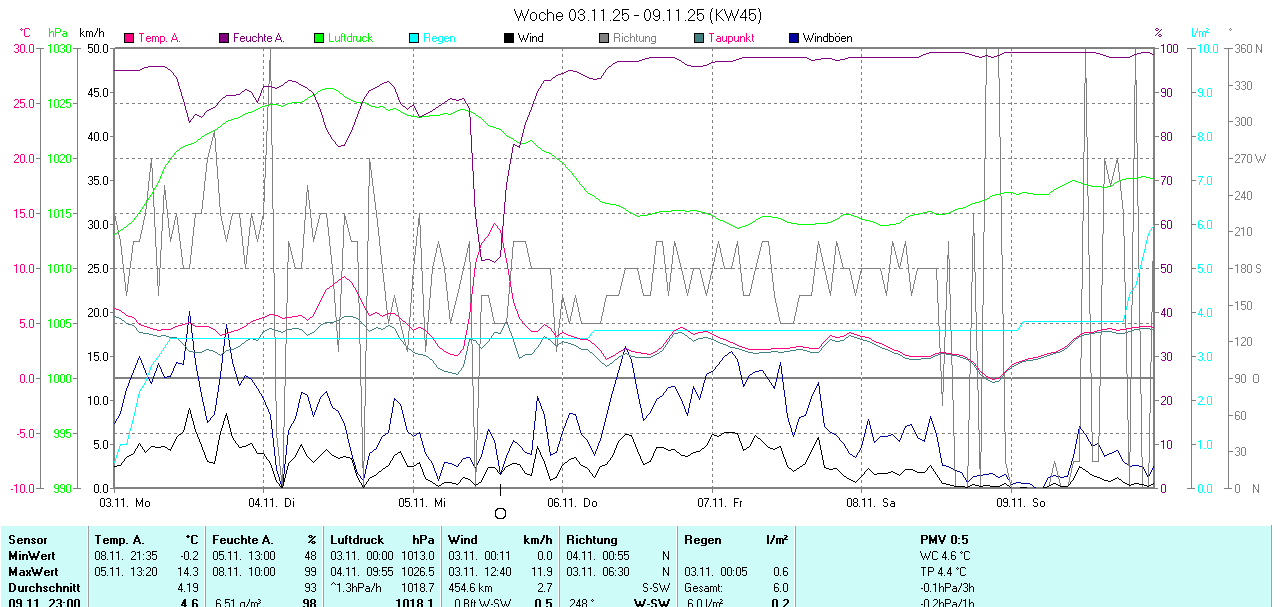Click the purple Feuchte A. legend square

224,38
